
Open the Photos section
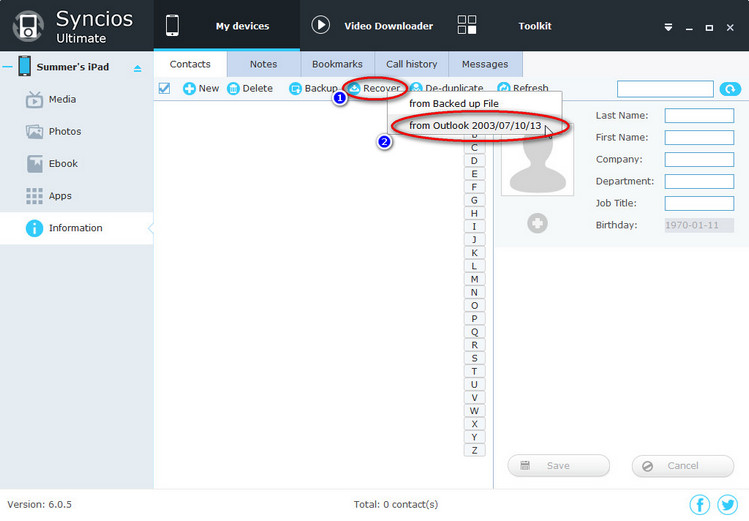point(65,131)
